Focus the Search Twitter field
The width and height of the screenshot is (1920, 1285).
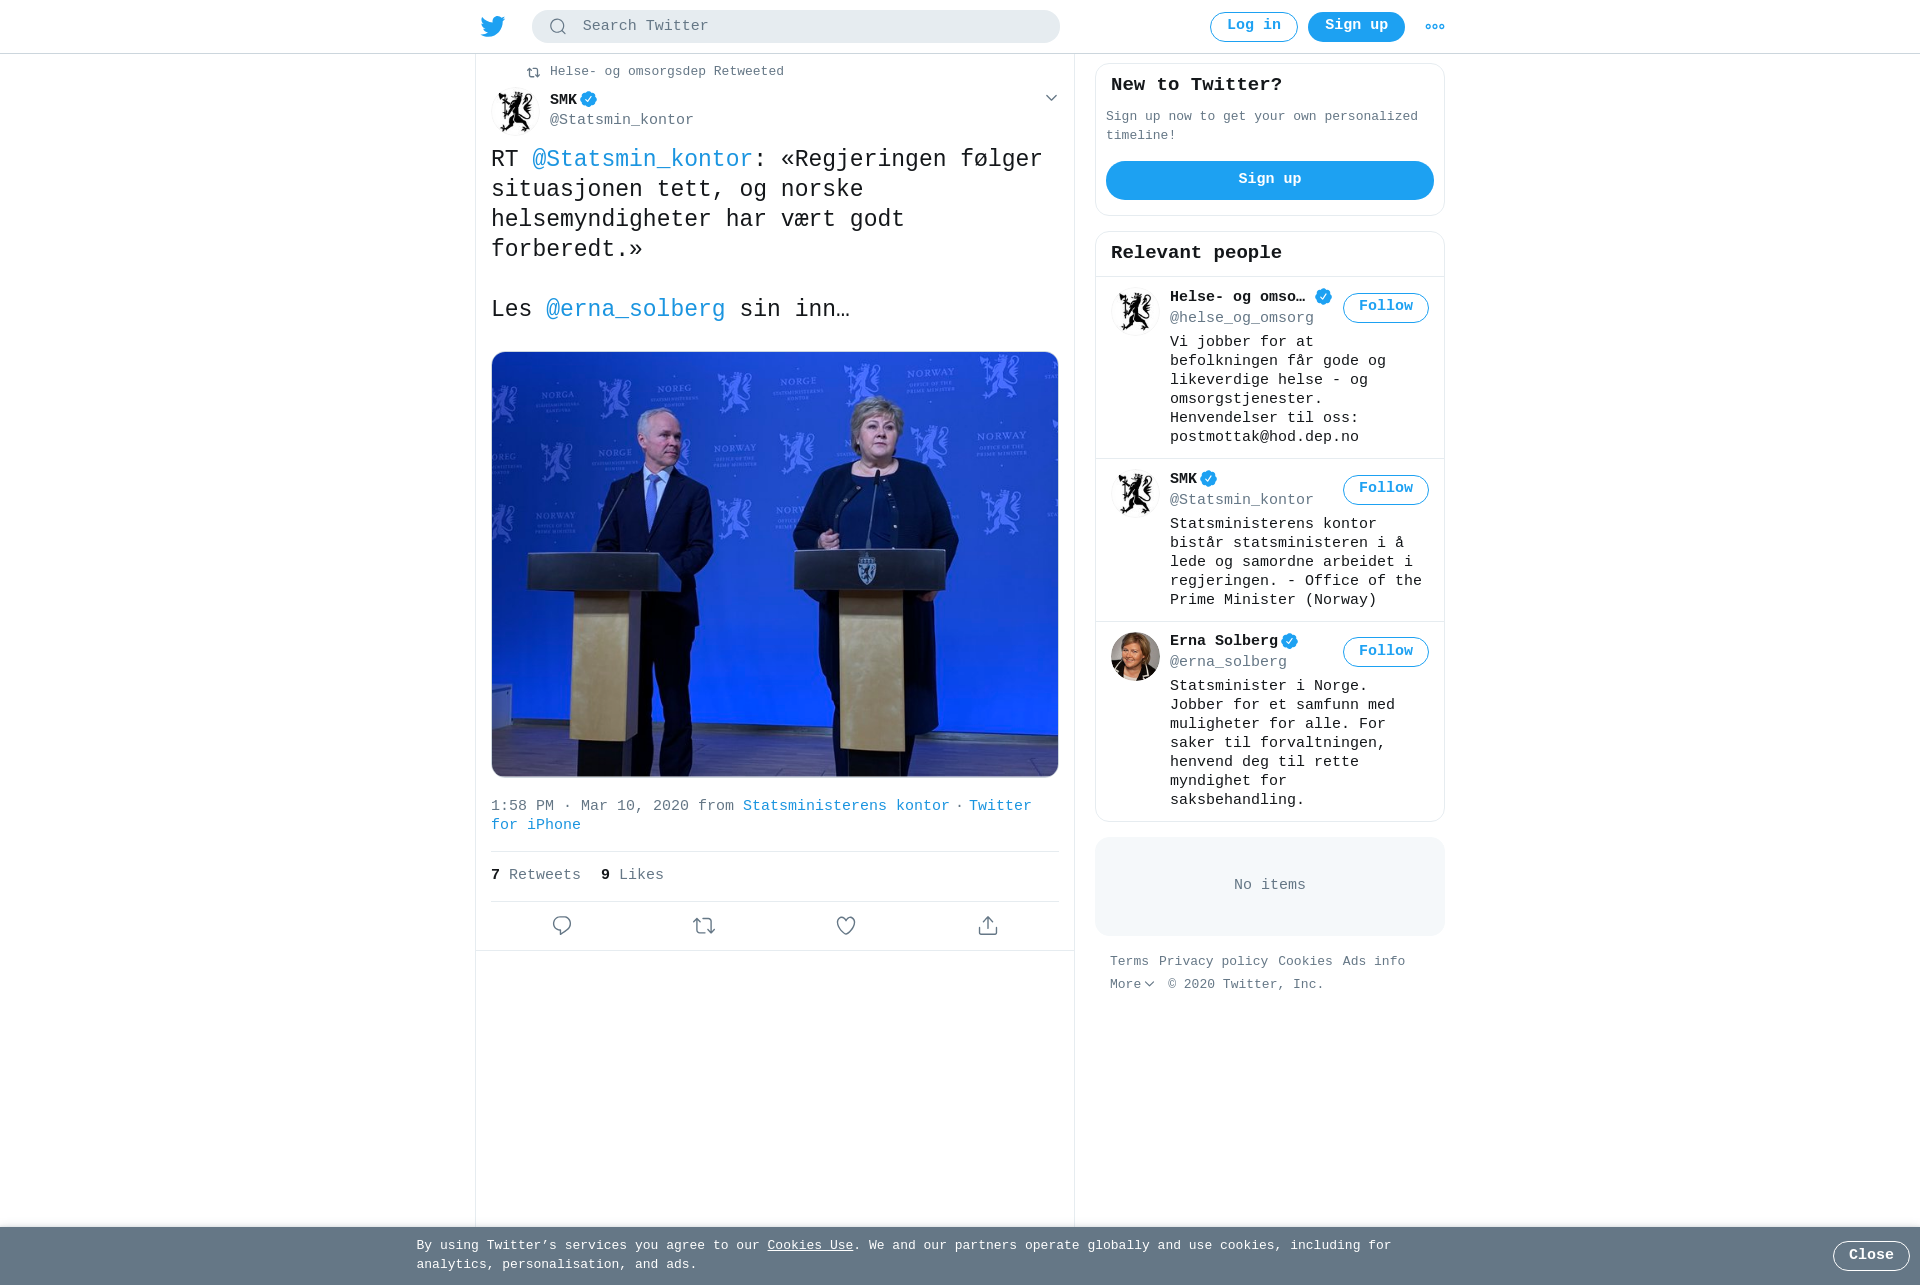pos(796,27)
